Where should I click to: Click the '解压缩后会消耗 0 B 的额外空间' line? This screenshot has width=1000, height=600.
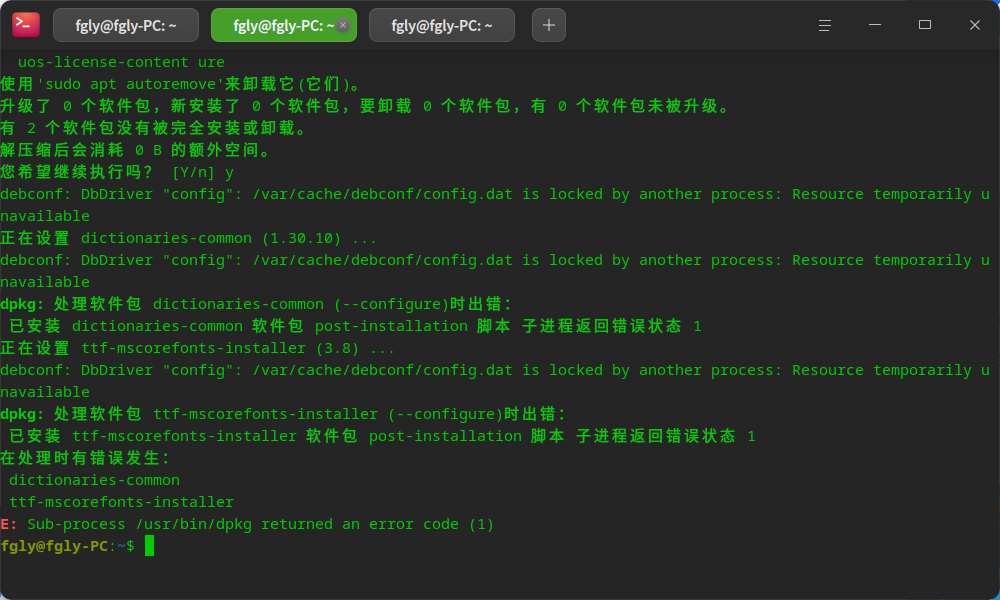[x=135, y=150]
